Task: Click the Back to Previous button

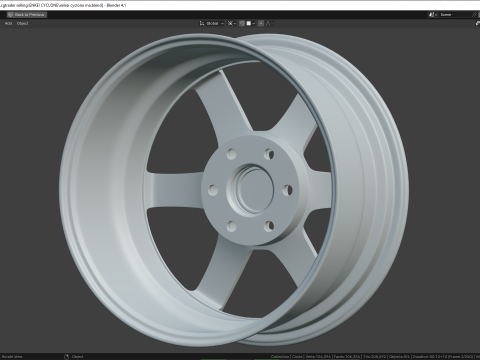Action: tap(27, 15)
